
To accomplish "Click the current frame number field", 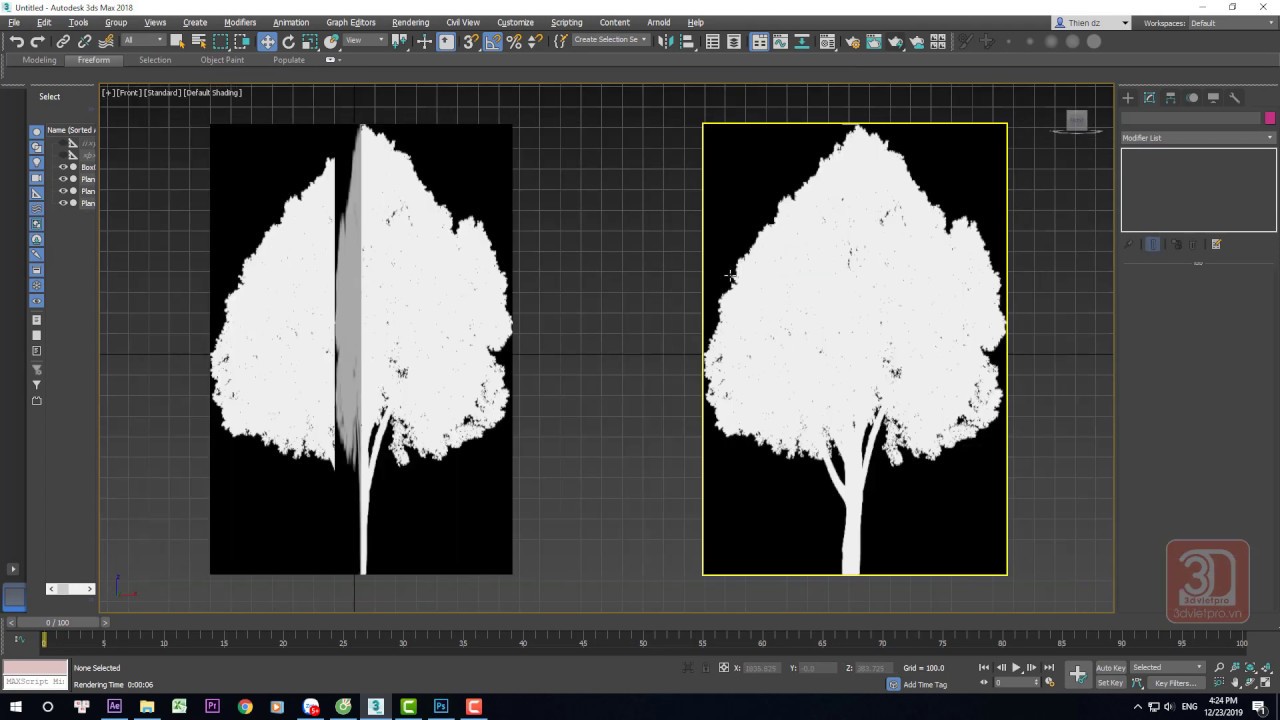I will pyautogui.click(x=1014, y=683).
